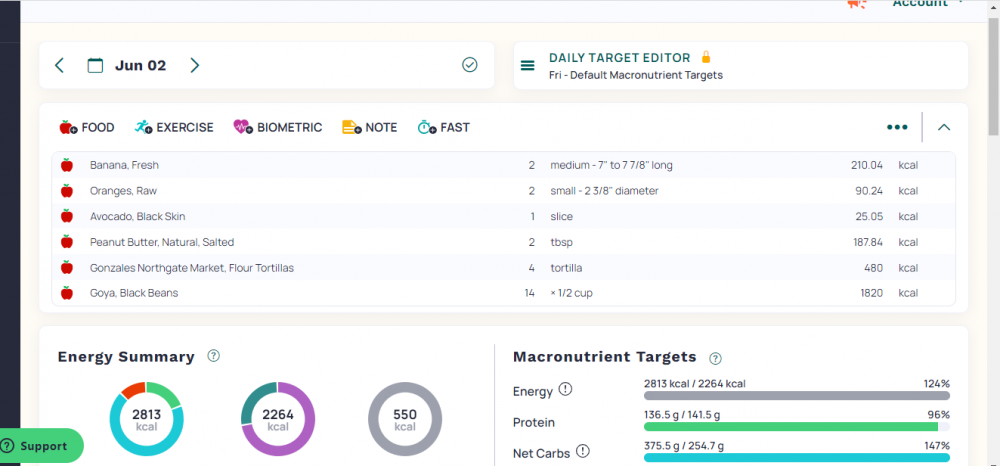Open Macronutrient Targets help question mark
The height and width of the screenshot is (466, 1000).
pos(716,358)
